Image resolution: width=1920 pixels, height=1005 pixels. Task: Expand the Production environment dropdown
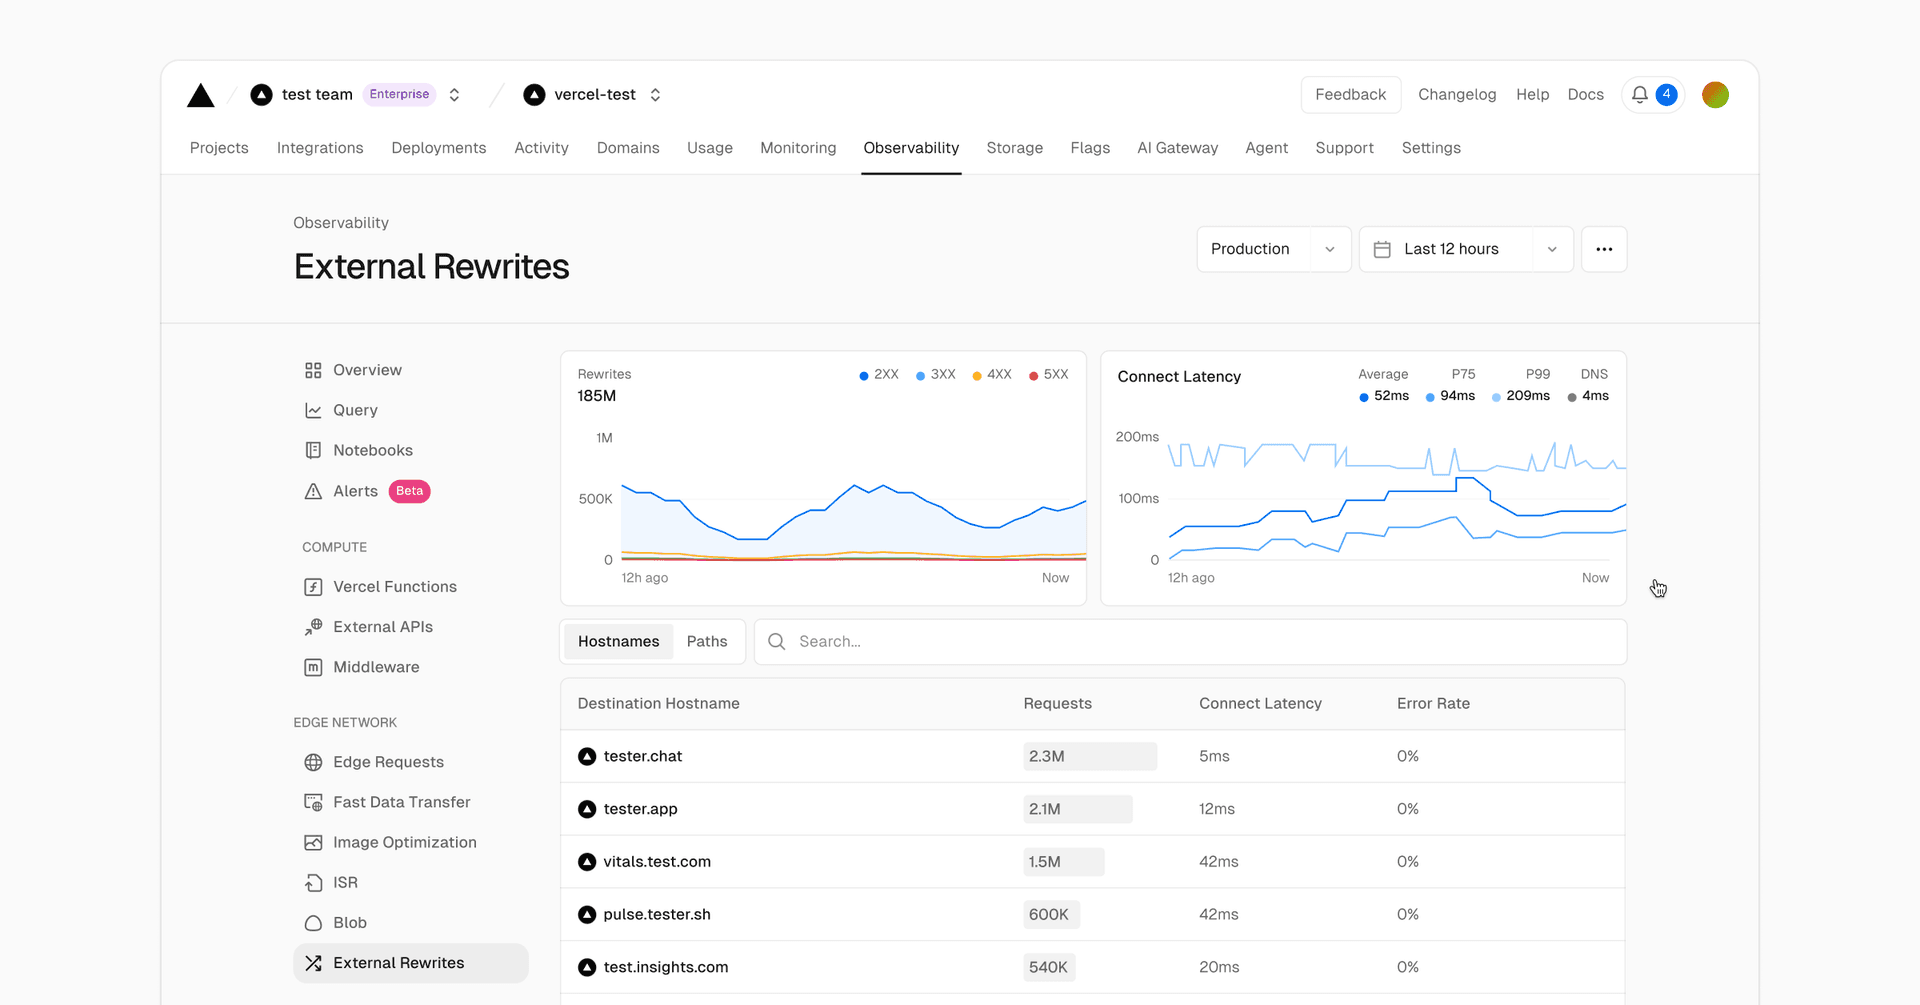[x=1273, y=249]
